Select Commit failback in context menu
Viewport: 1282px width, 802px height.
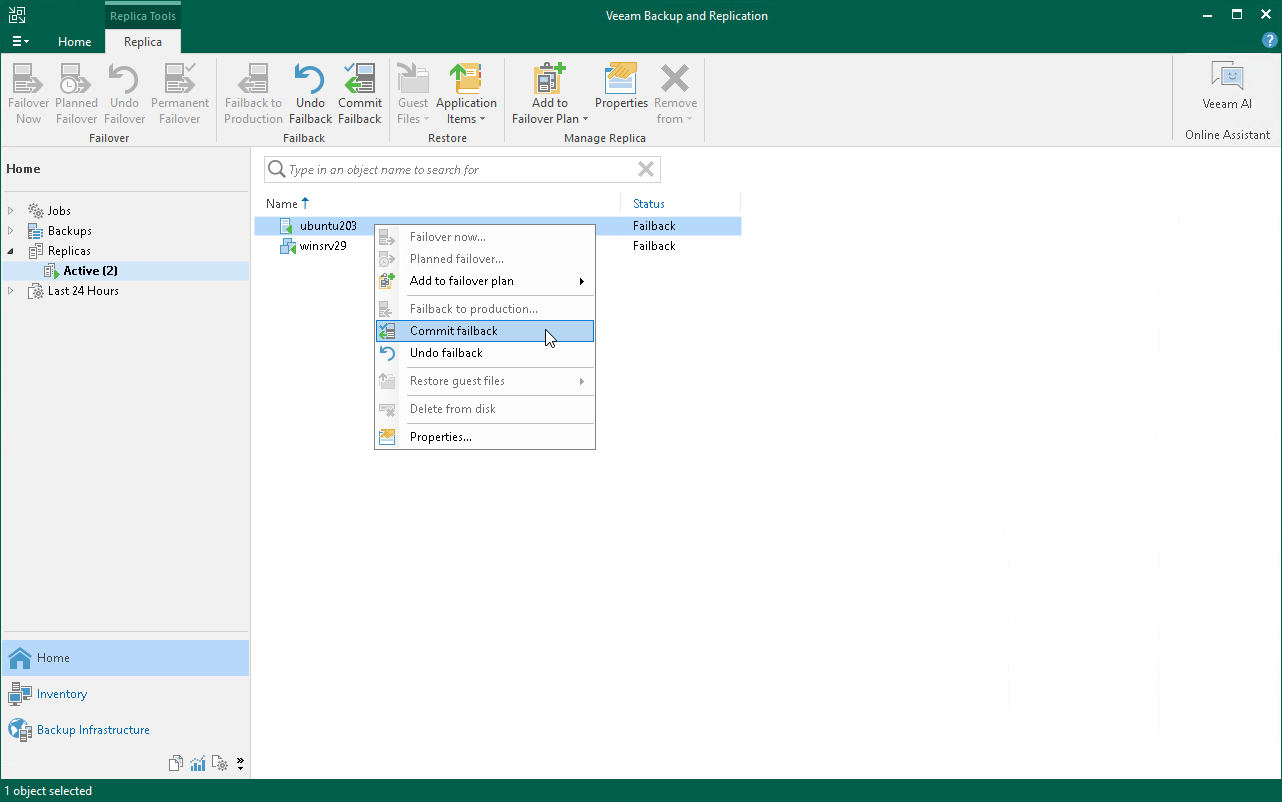point(454,331)
